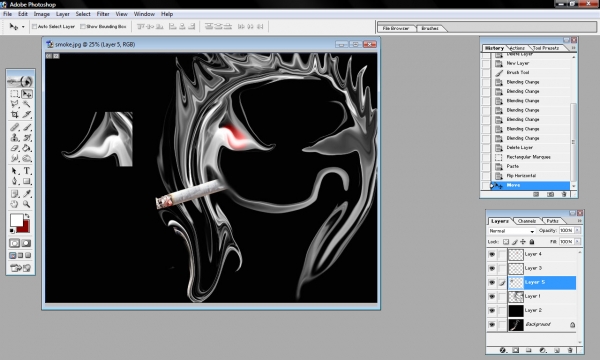Open the Brushes tab in palette well
This screenshot has width=600, height=360.
[x=430, y=28]
